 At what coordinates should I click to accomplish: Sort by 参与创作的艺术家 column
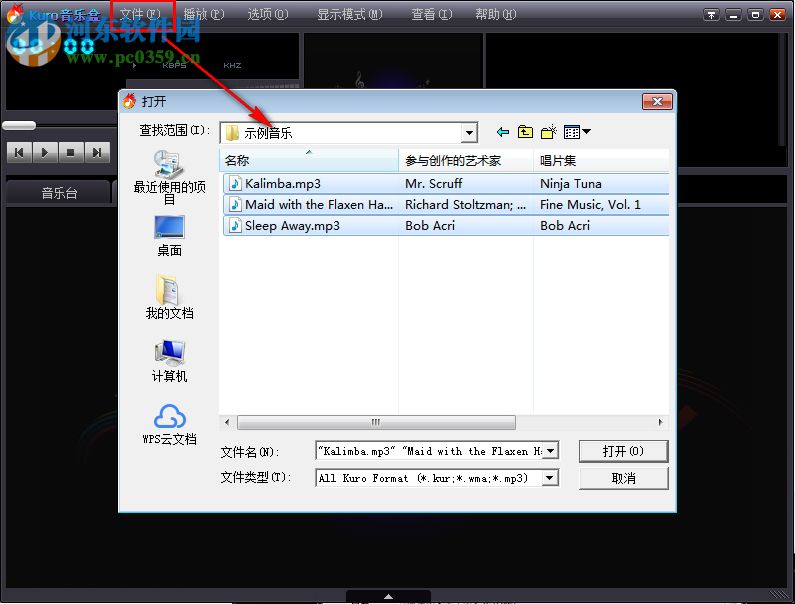466,161
